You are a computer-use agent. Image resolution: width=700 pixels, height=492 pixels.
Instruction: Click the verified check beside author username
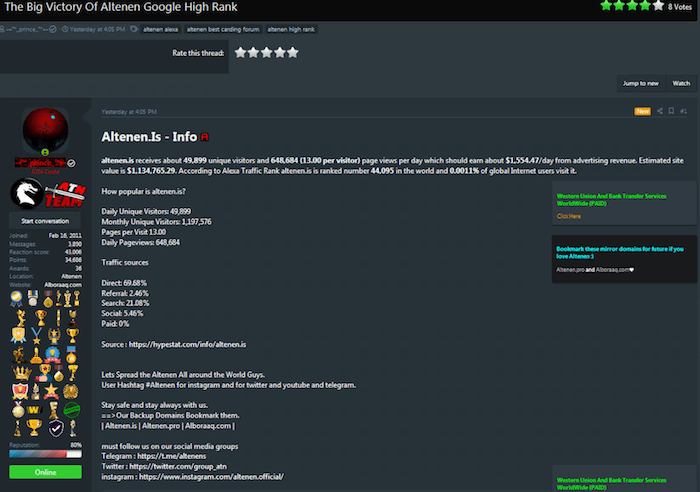71,163
